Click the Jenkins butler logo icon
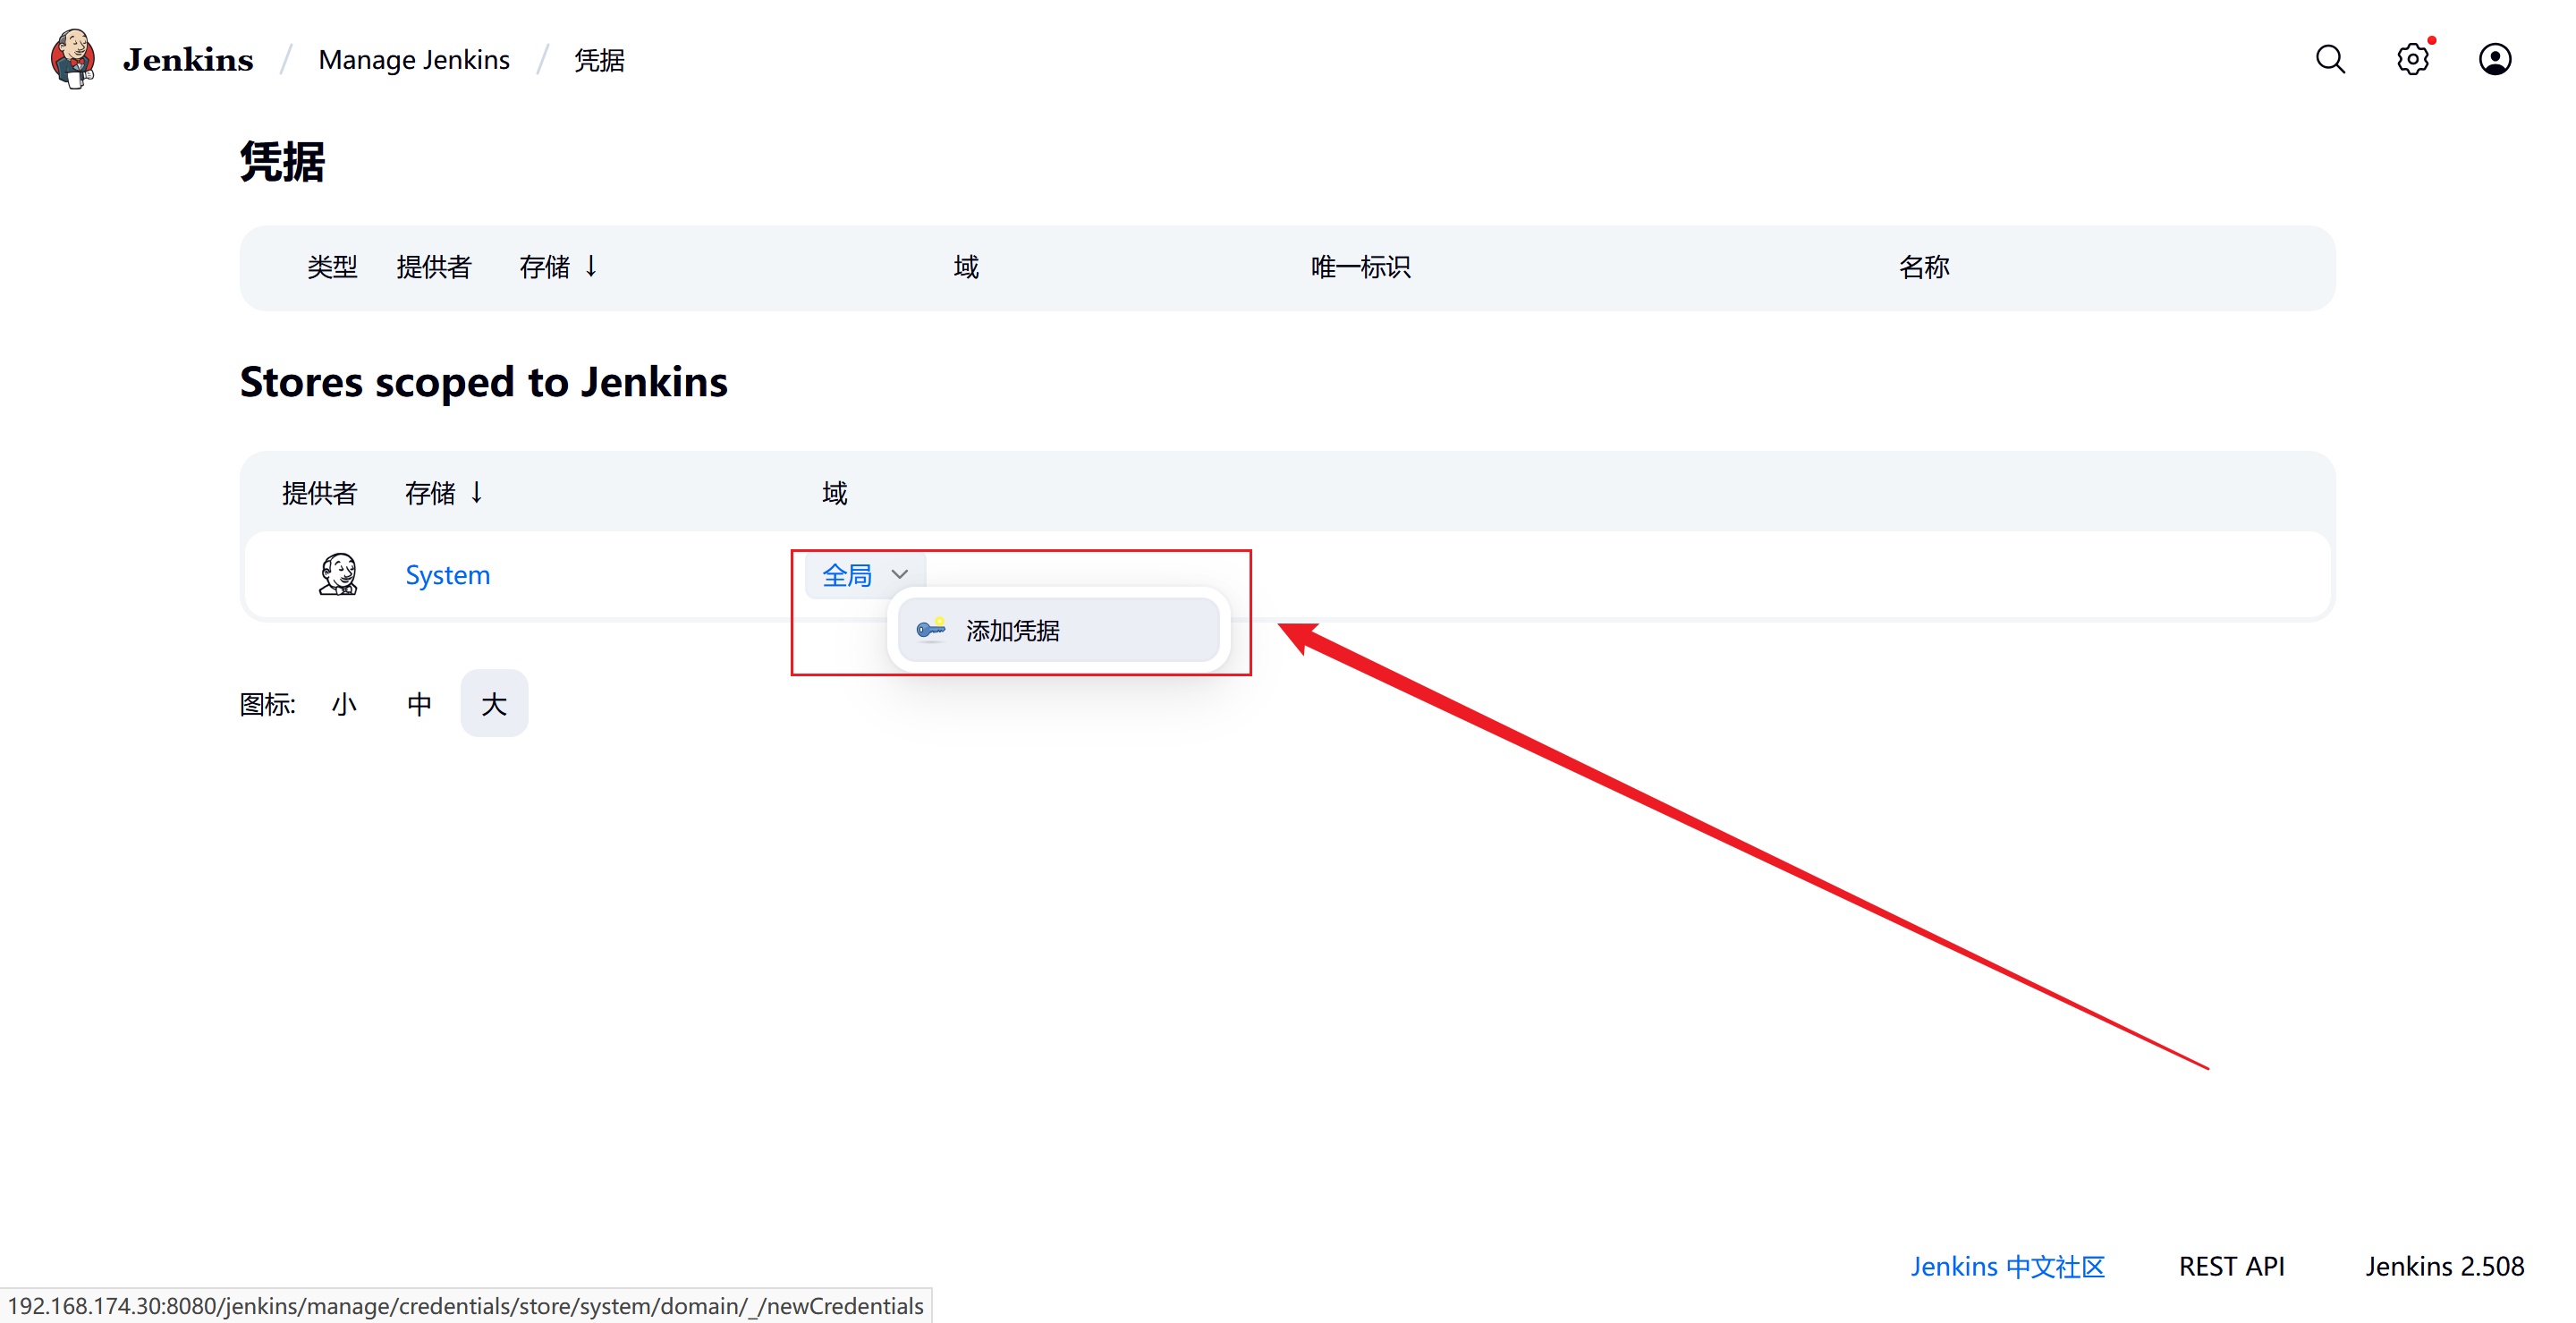This screenshot has height=1323, width=2576. (x=72, y=59)
